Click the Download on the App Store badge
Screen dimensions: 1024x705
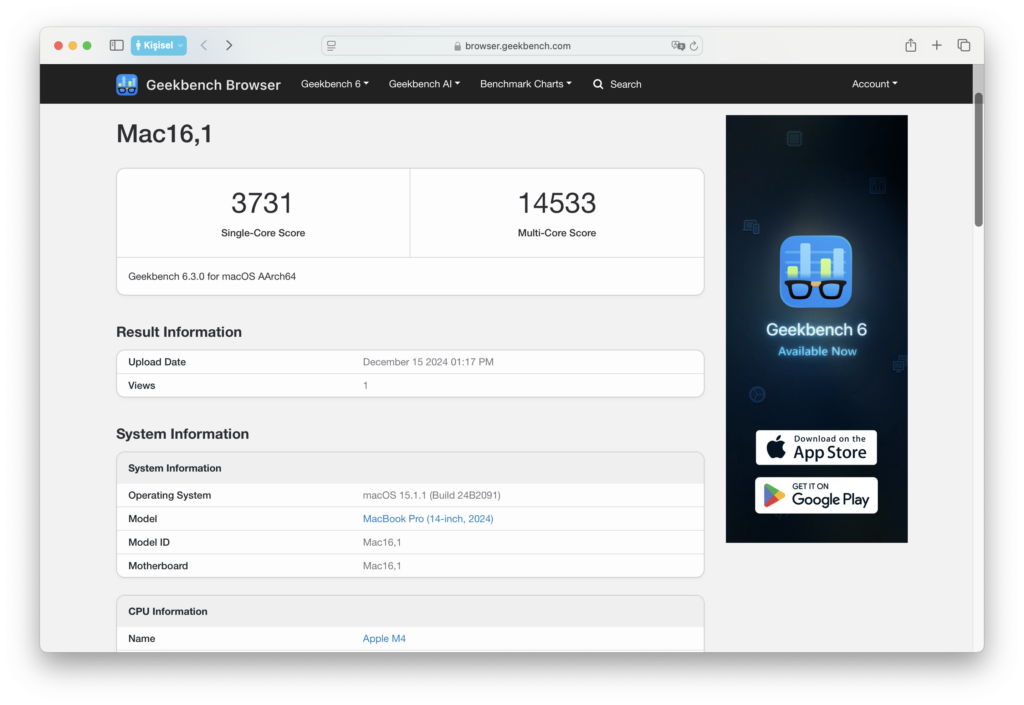(816, 447)
